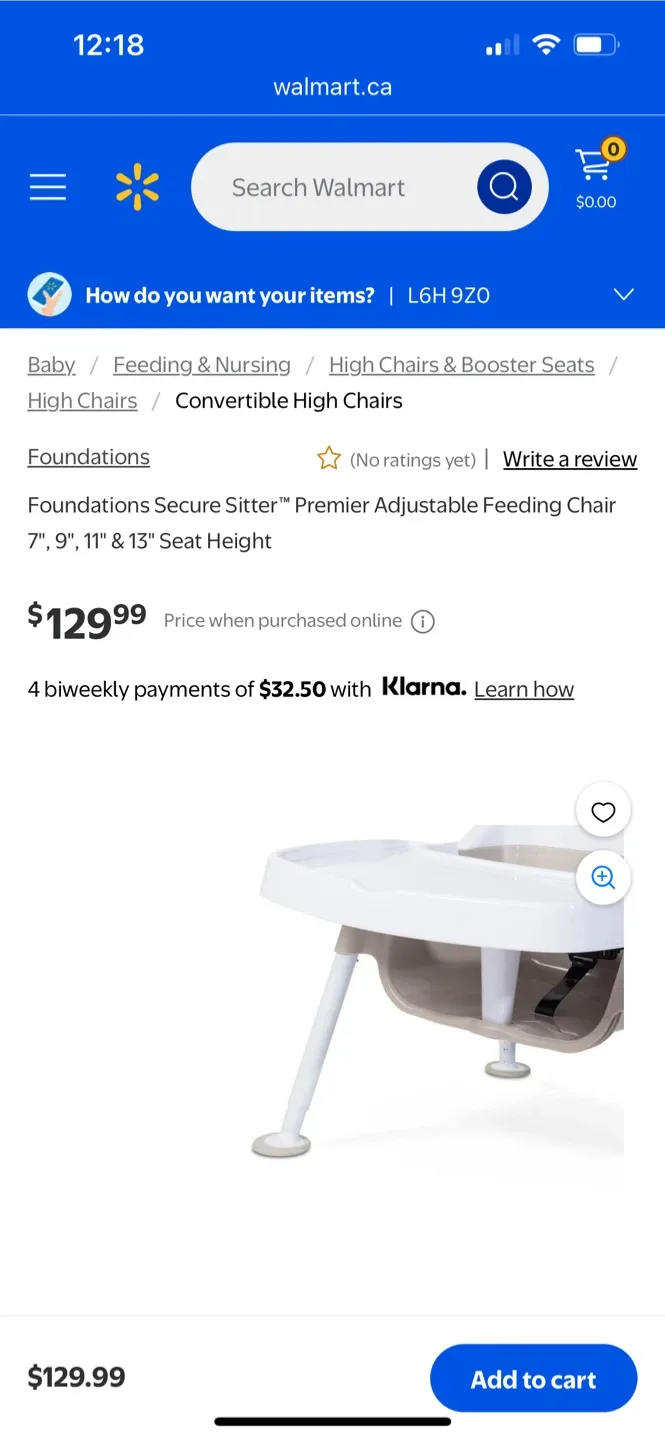
Task: Select the star rating icon
Action: pyautogui.click(x=329, y=458)
